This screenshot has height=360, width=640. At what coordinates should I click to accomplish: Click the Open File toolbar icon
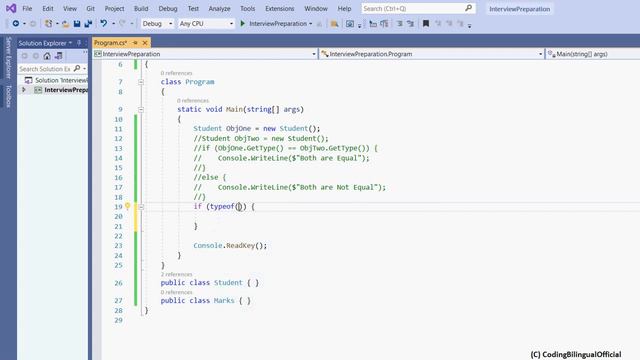coord(65,24)
